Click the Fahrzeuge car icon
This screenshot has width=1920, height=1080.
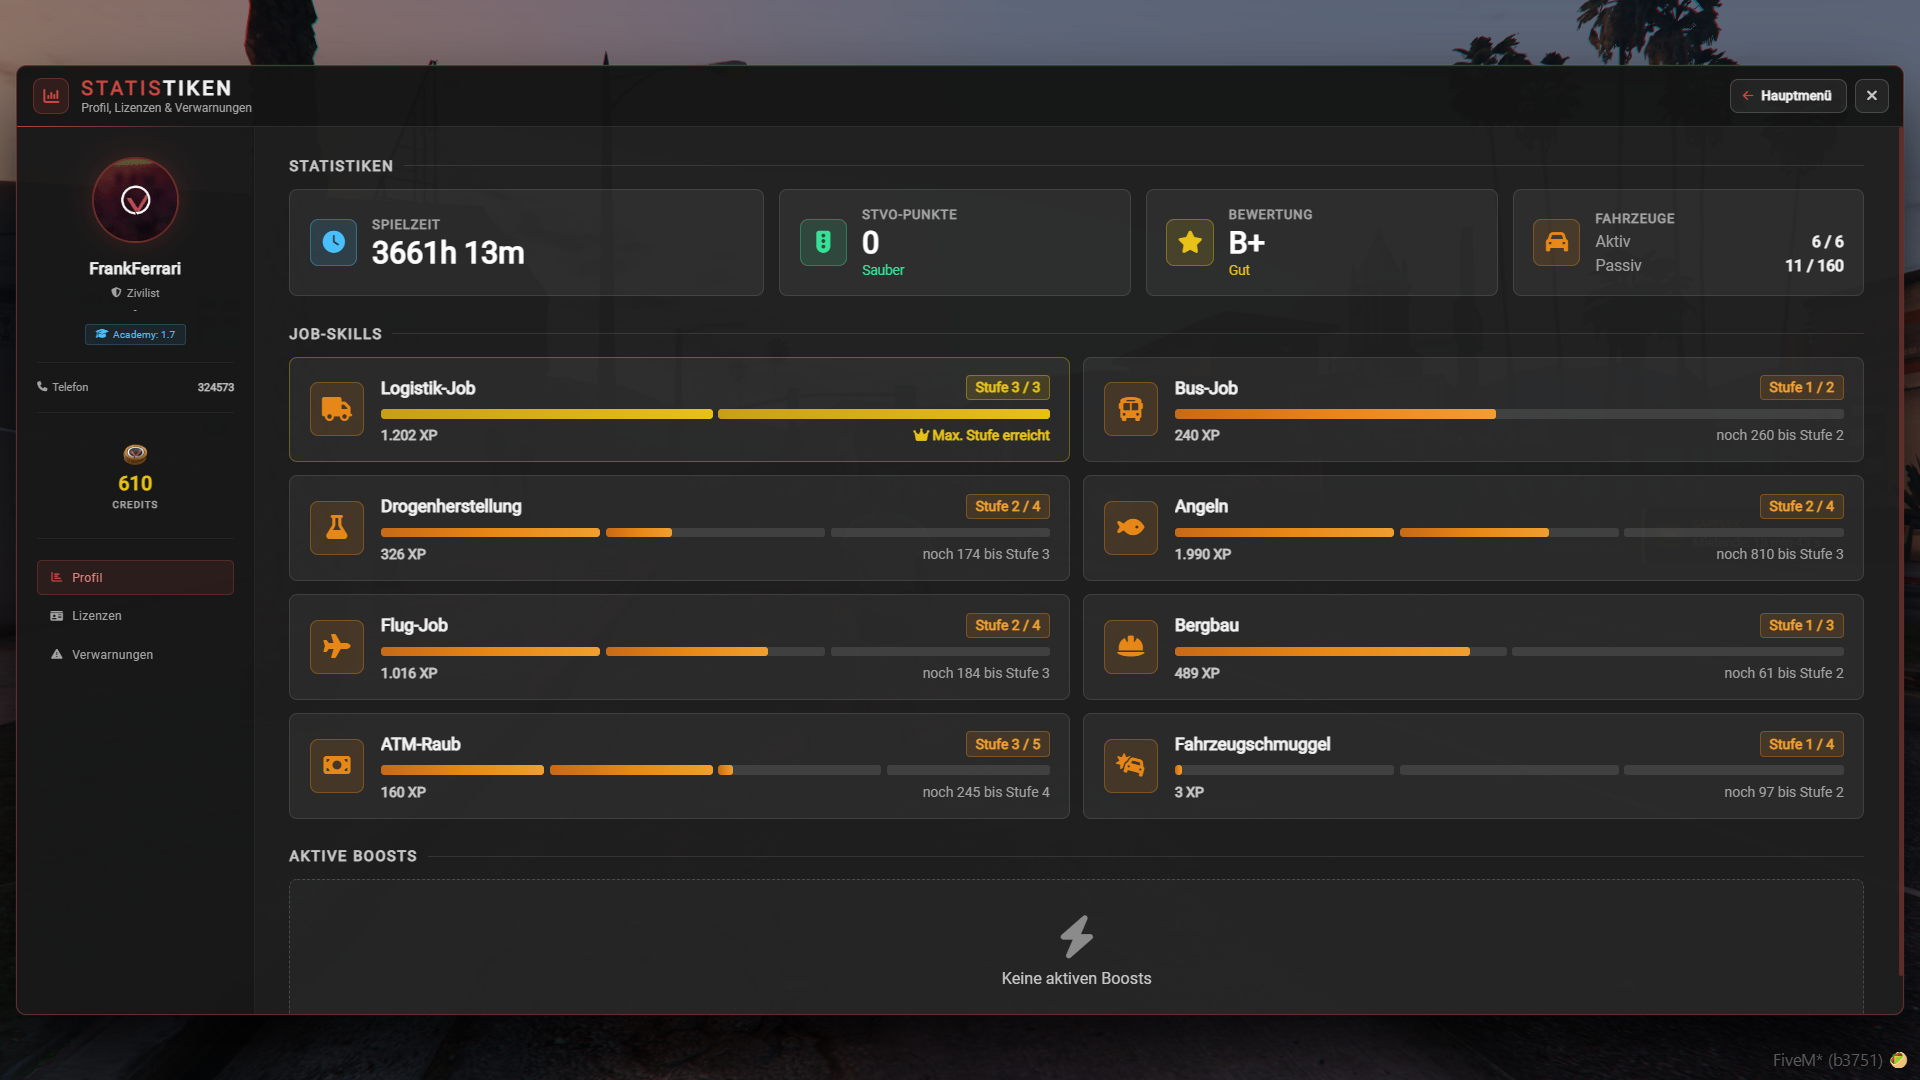(1557, 242)
